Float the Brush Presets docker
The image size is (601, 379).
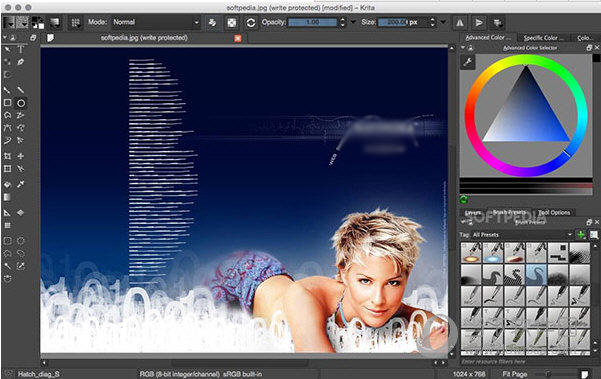tap(589, 222)
